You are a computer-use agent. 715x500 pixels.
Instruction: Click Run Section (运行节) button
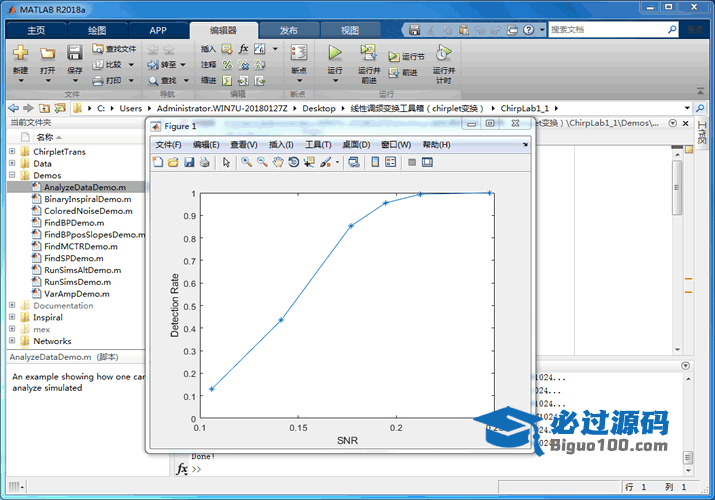point(406,57)
